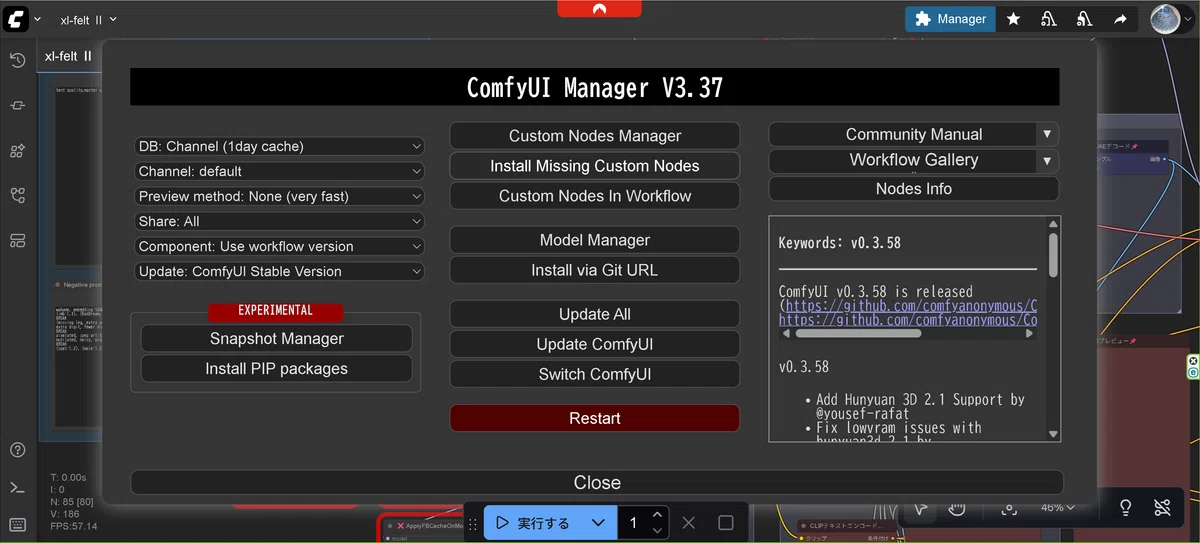Open the logo menu chevron

pyautogui.click(x=38, y=19)
